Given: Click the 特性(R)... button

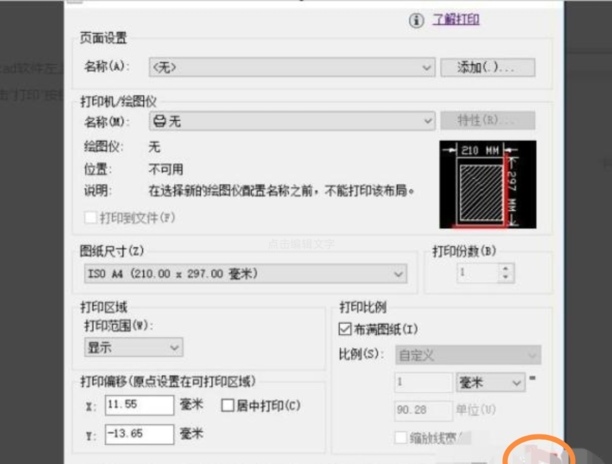Looking at the screenshot, I should (x=487, y=121).
